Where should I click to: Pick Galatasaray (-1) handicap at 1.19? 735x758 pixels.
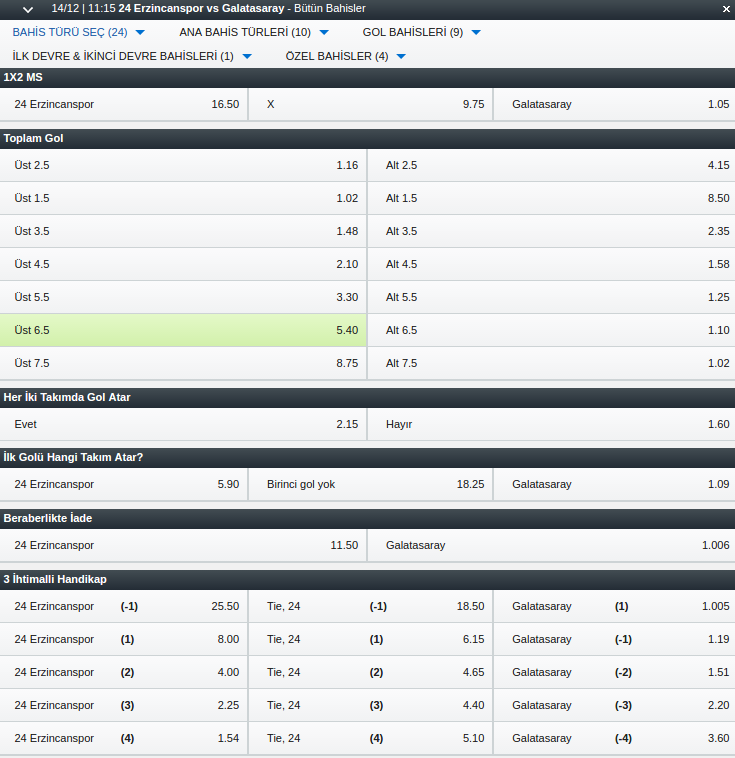pos(615,639)
